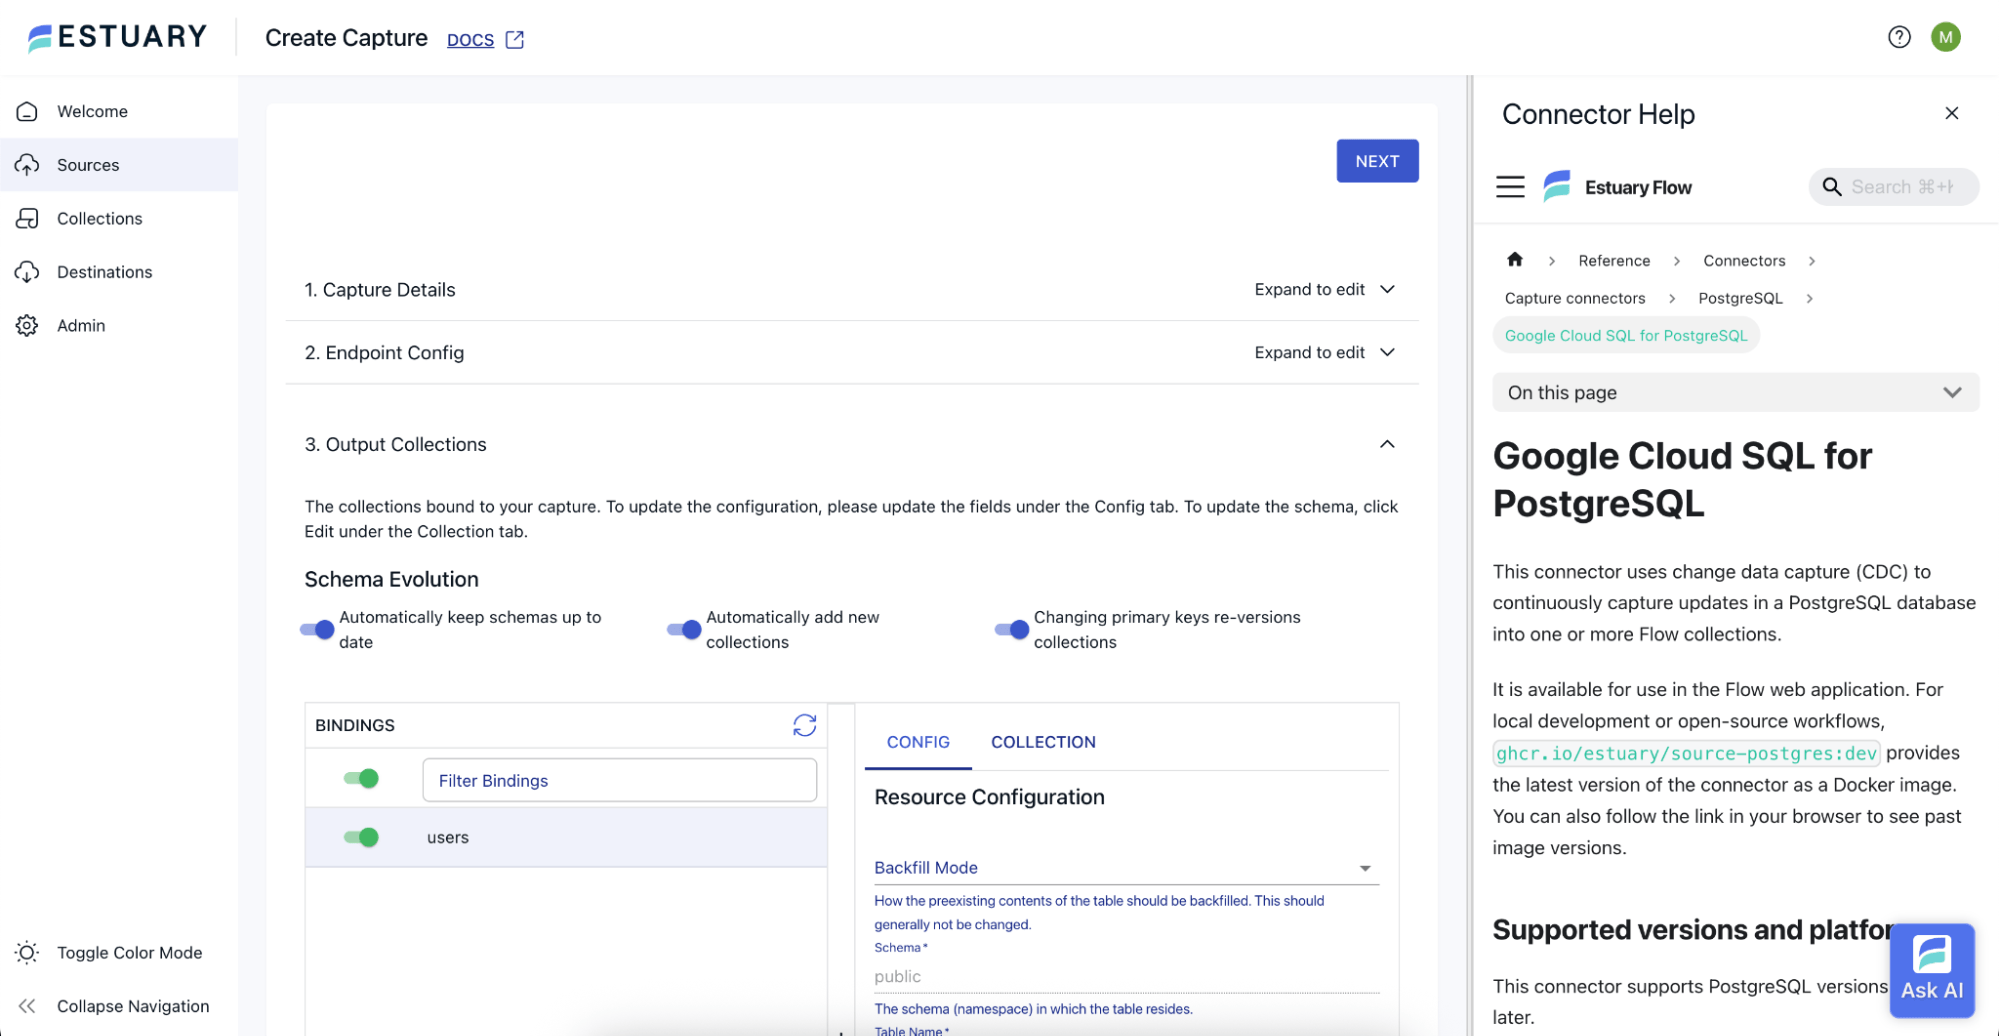Click the Welcome home icon
Image resolution: width=1999 pixels, height=1036 pixels.
click(27, 111)
